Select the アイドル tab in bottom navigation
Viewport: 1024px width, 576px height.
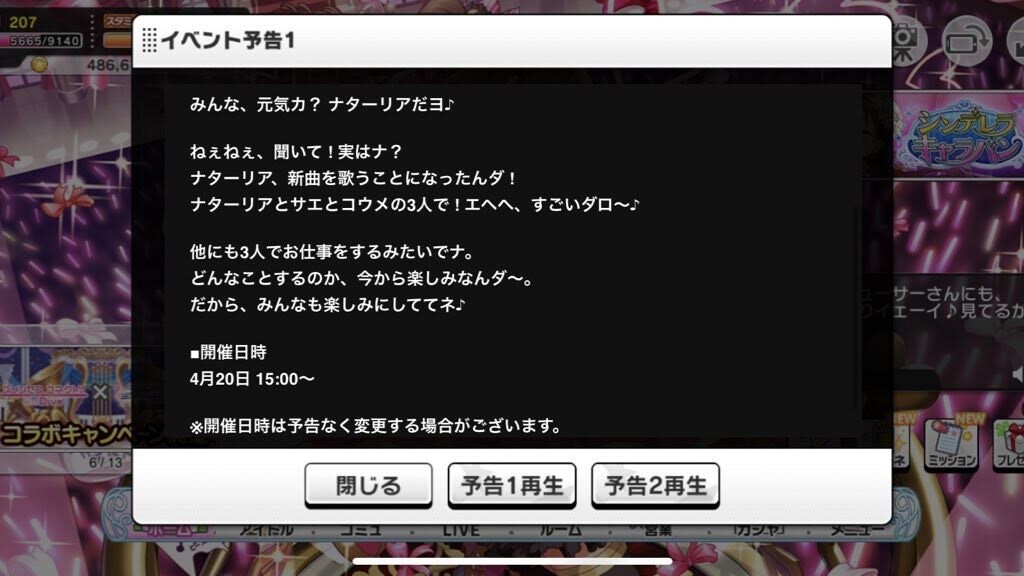pyautogui.click(x=266, y=530)
